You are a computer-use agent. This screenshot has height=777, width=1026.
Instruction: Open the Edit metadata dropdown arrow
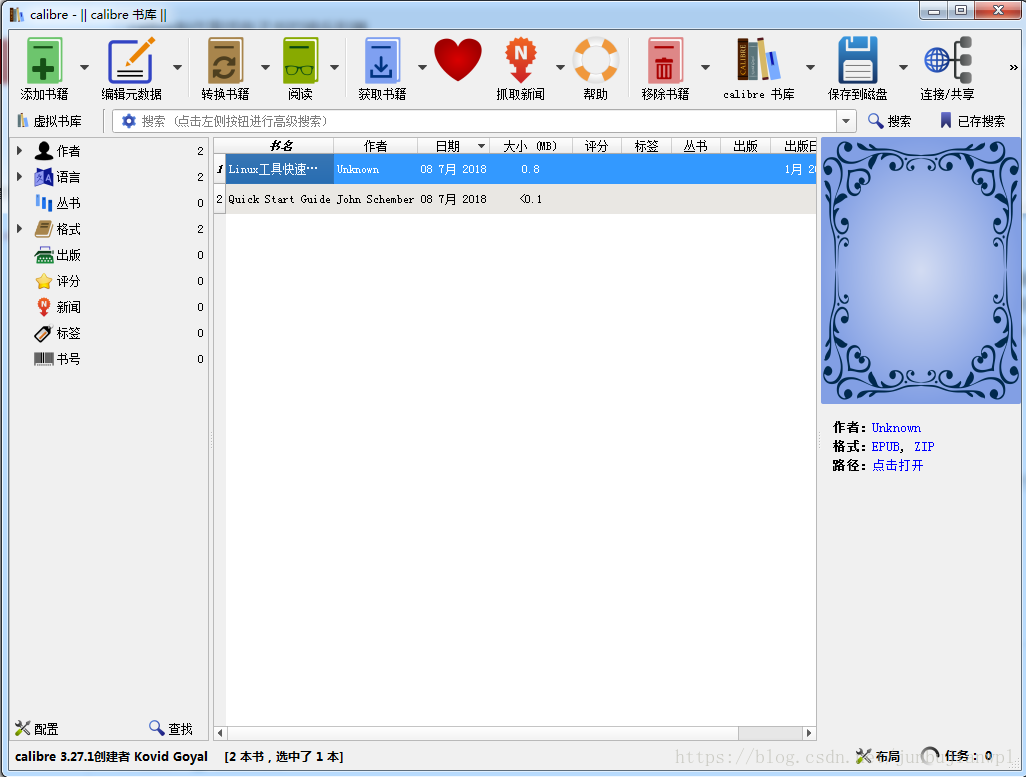pos(177,67)
